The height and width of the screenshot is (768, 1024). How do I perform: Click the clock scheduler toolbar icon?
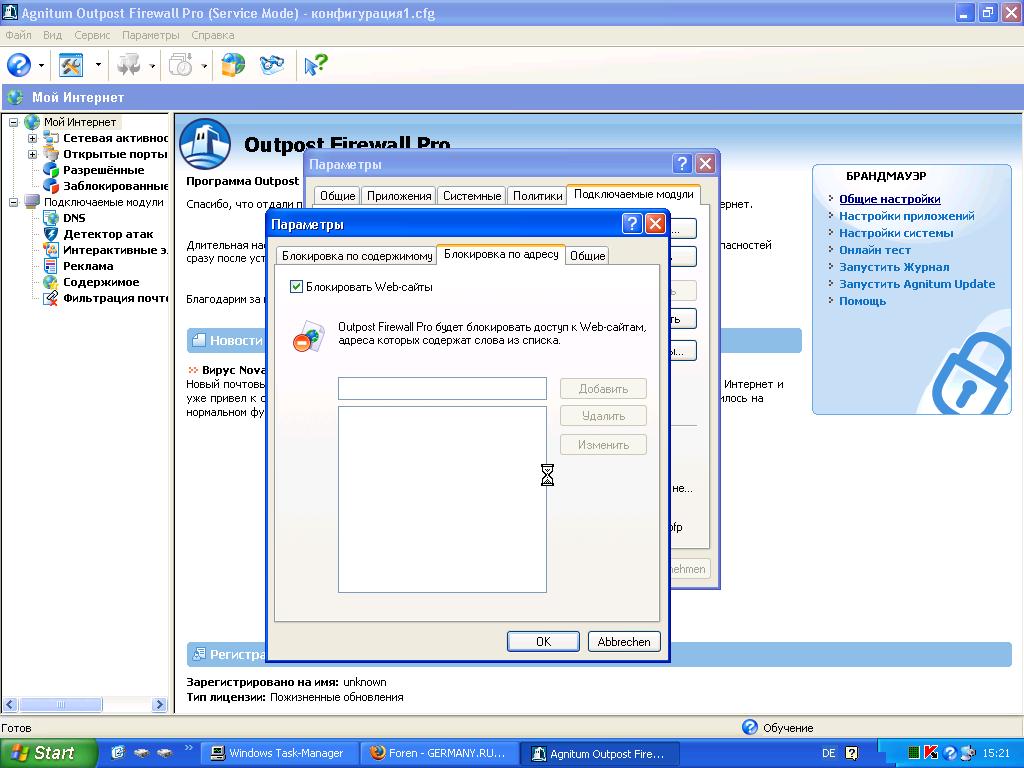(181, 65)
